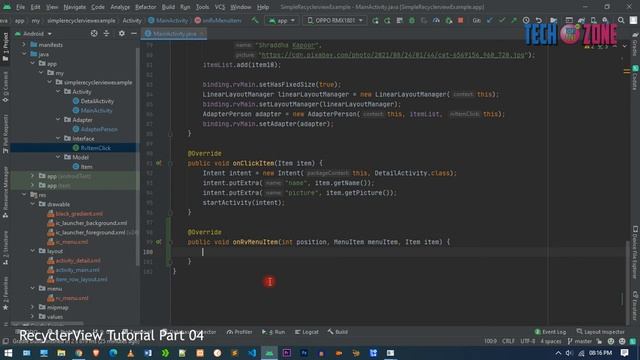Click the Make Project hammer icon
The height and width of the screenshot is (360, 640).
(x=255, y=20)
